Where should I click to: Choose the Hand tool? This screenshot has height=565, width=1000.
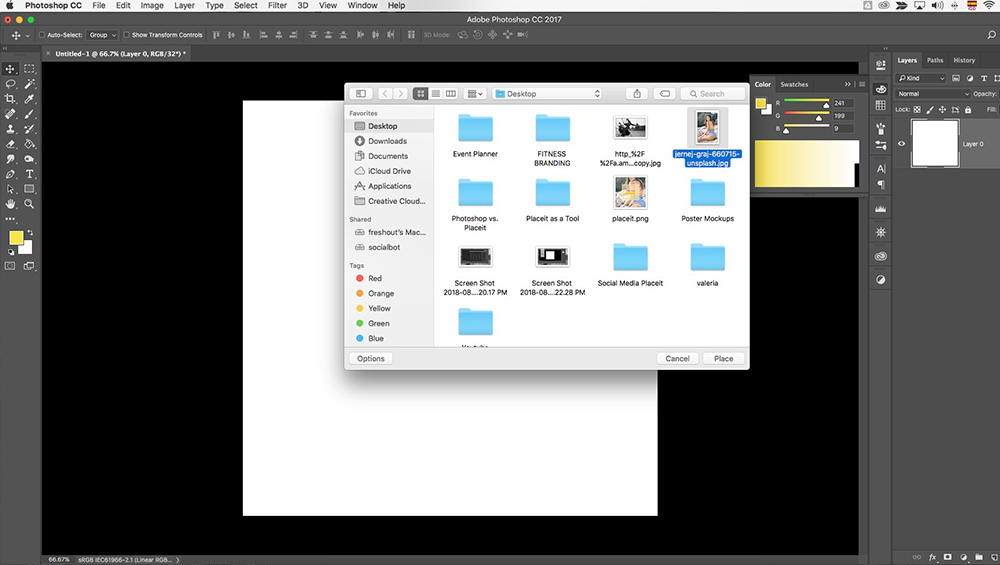10,204
